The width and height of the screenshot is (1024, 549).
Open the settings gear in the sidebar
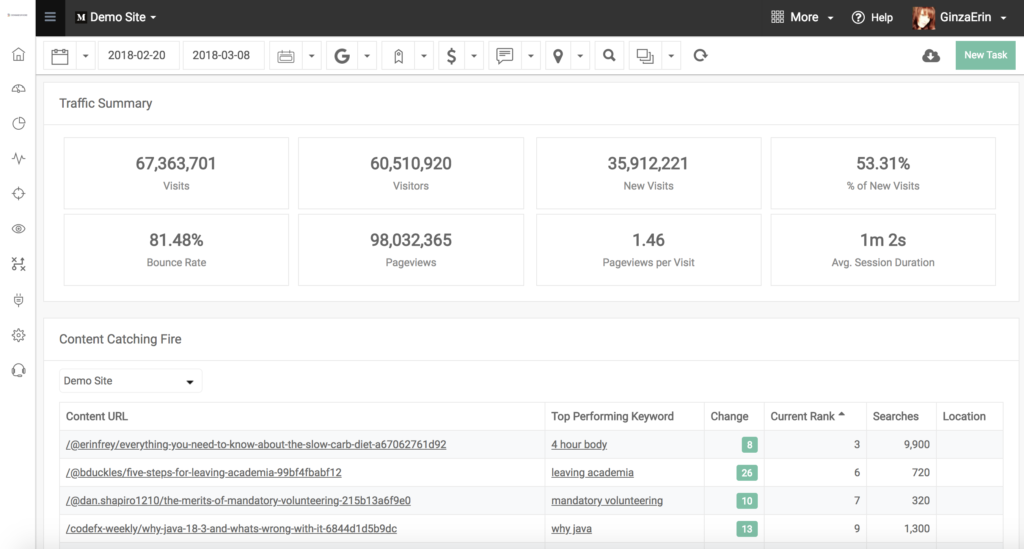point(18,335)
